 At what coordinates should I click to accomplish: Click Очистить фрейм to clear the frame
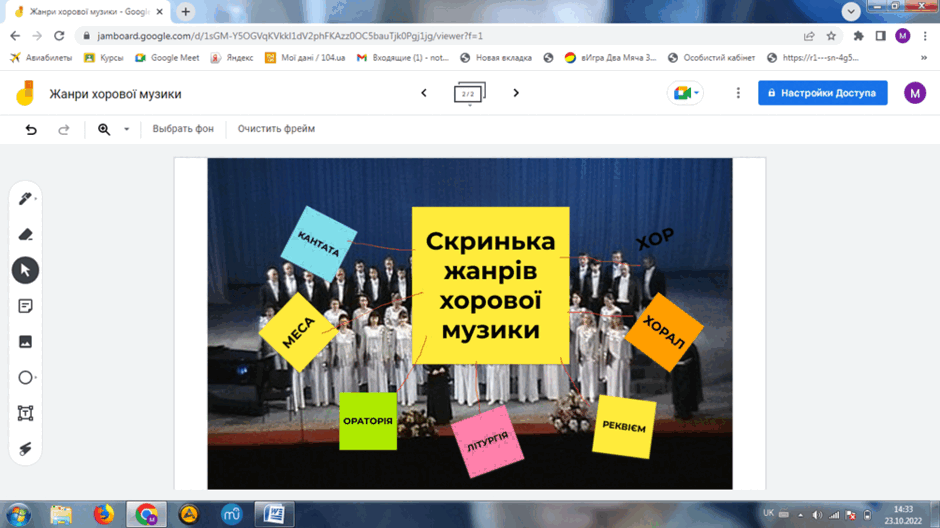click(276, 129)
